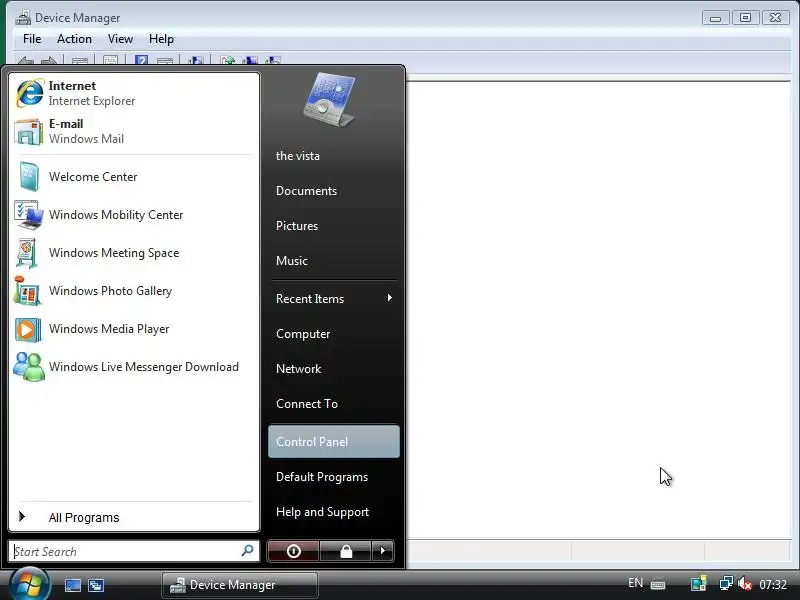This screenshot has height=600, width=800.
Task: Minimize the Device Manager window
Action: (715, 18)
